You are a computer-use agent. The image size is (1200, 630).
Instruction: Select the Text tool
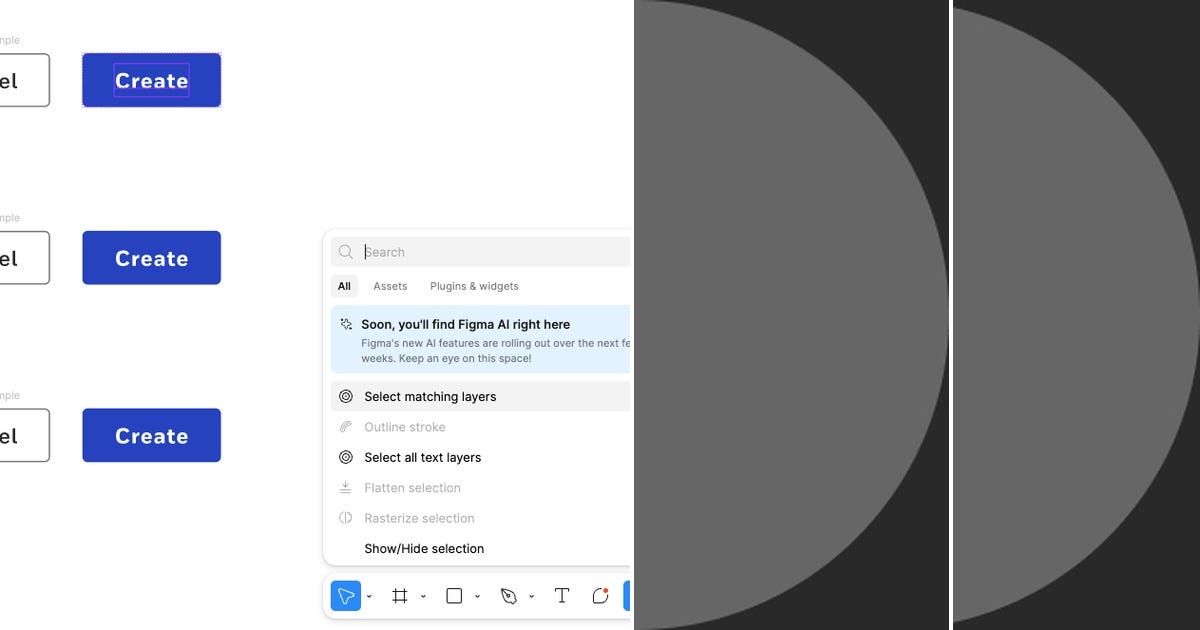(561, 595)
